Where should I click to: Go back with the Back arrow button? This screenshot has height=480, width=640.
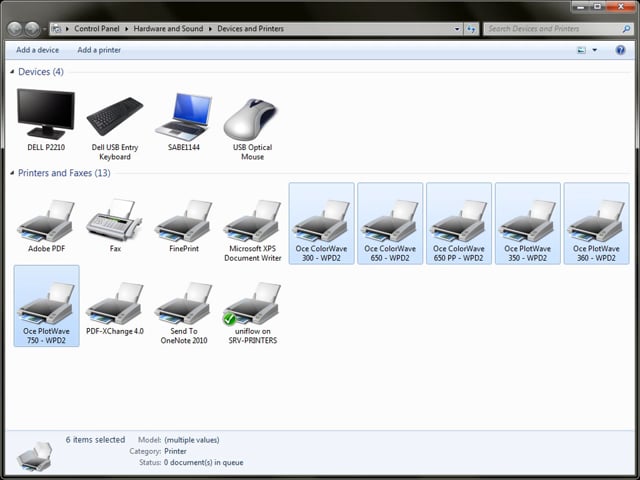click(14, 29)
